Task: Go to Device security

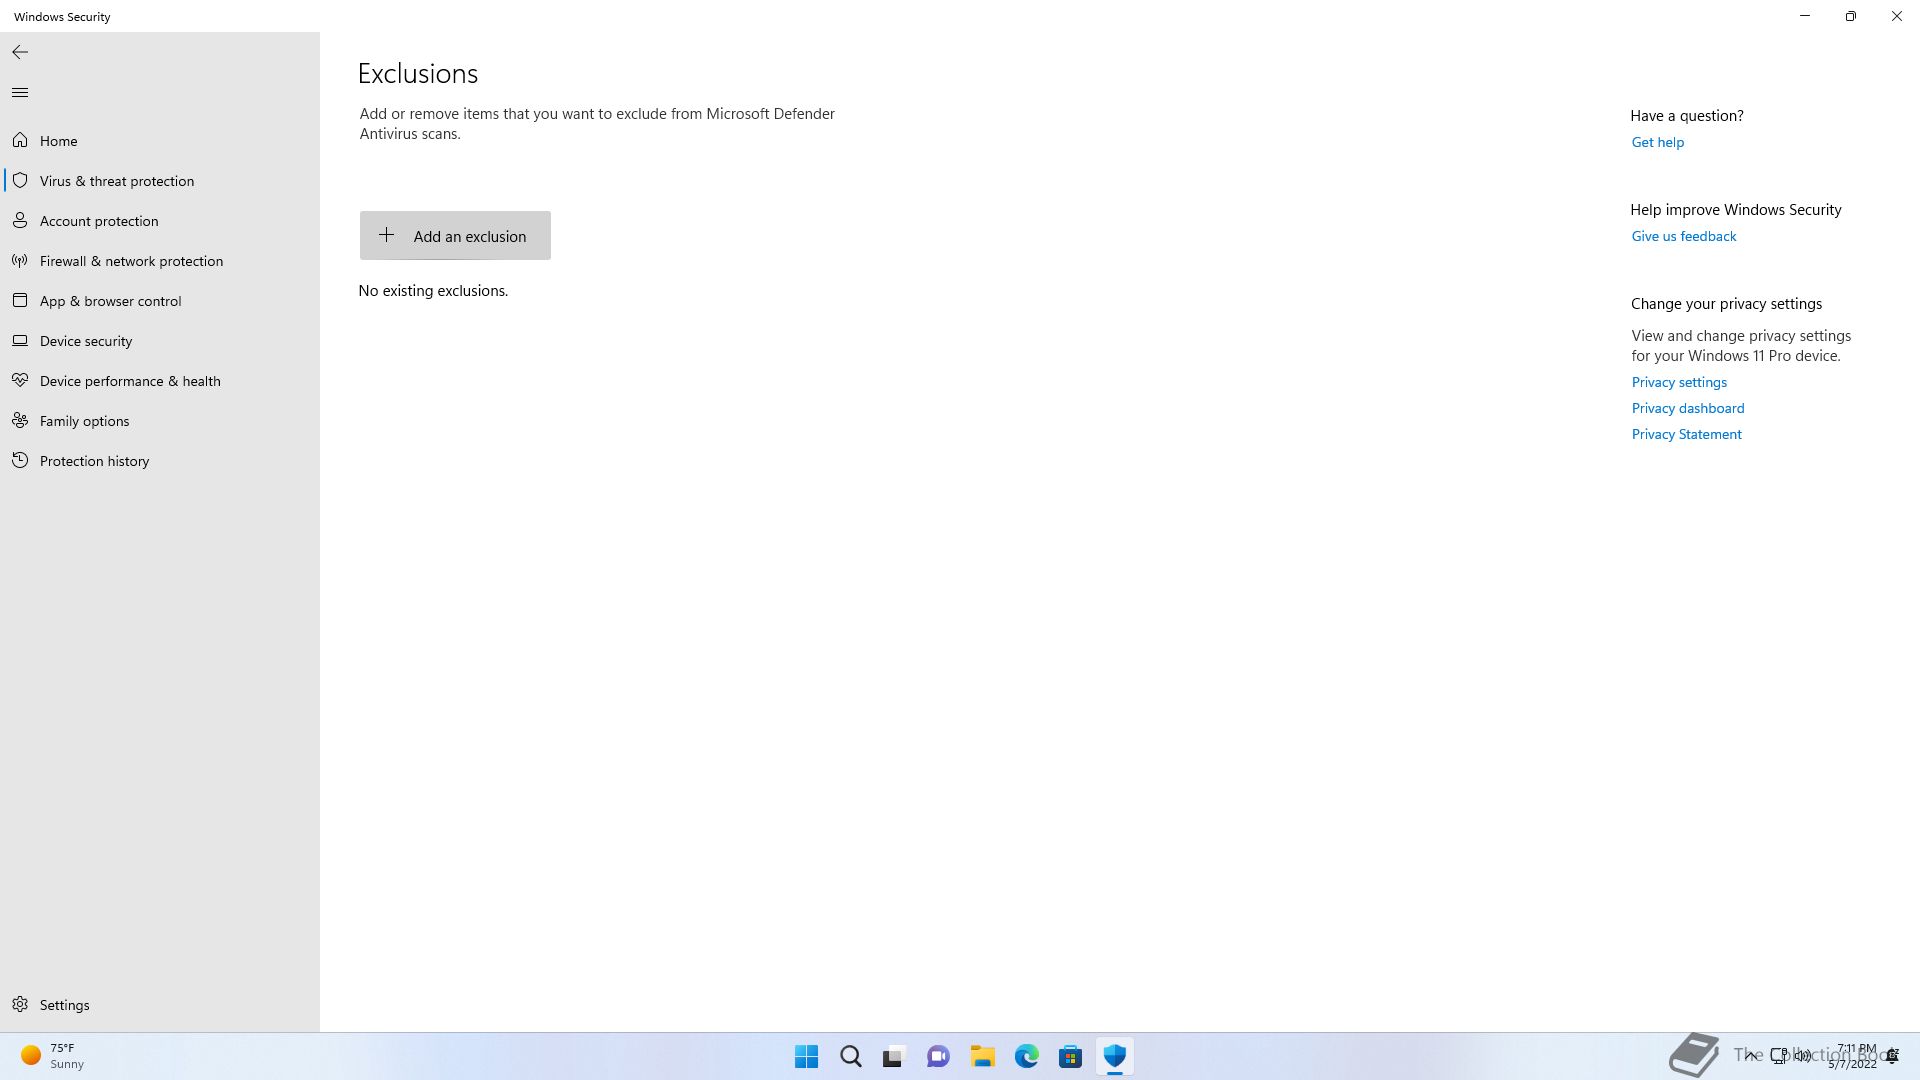Action: pos(160,341)
